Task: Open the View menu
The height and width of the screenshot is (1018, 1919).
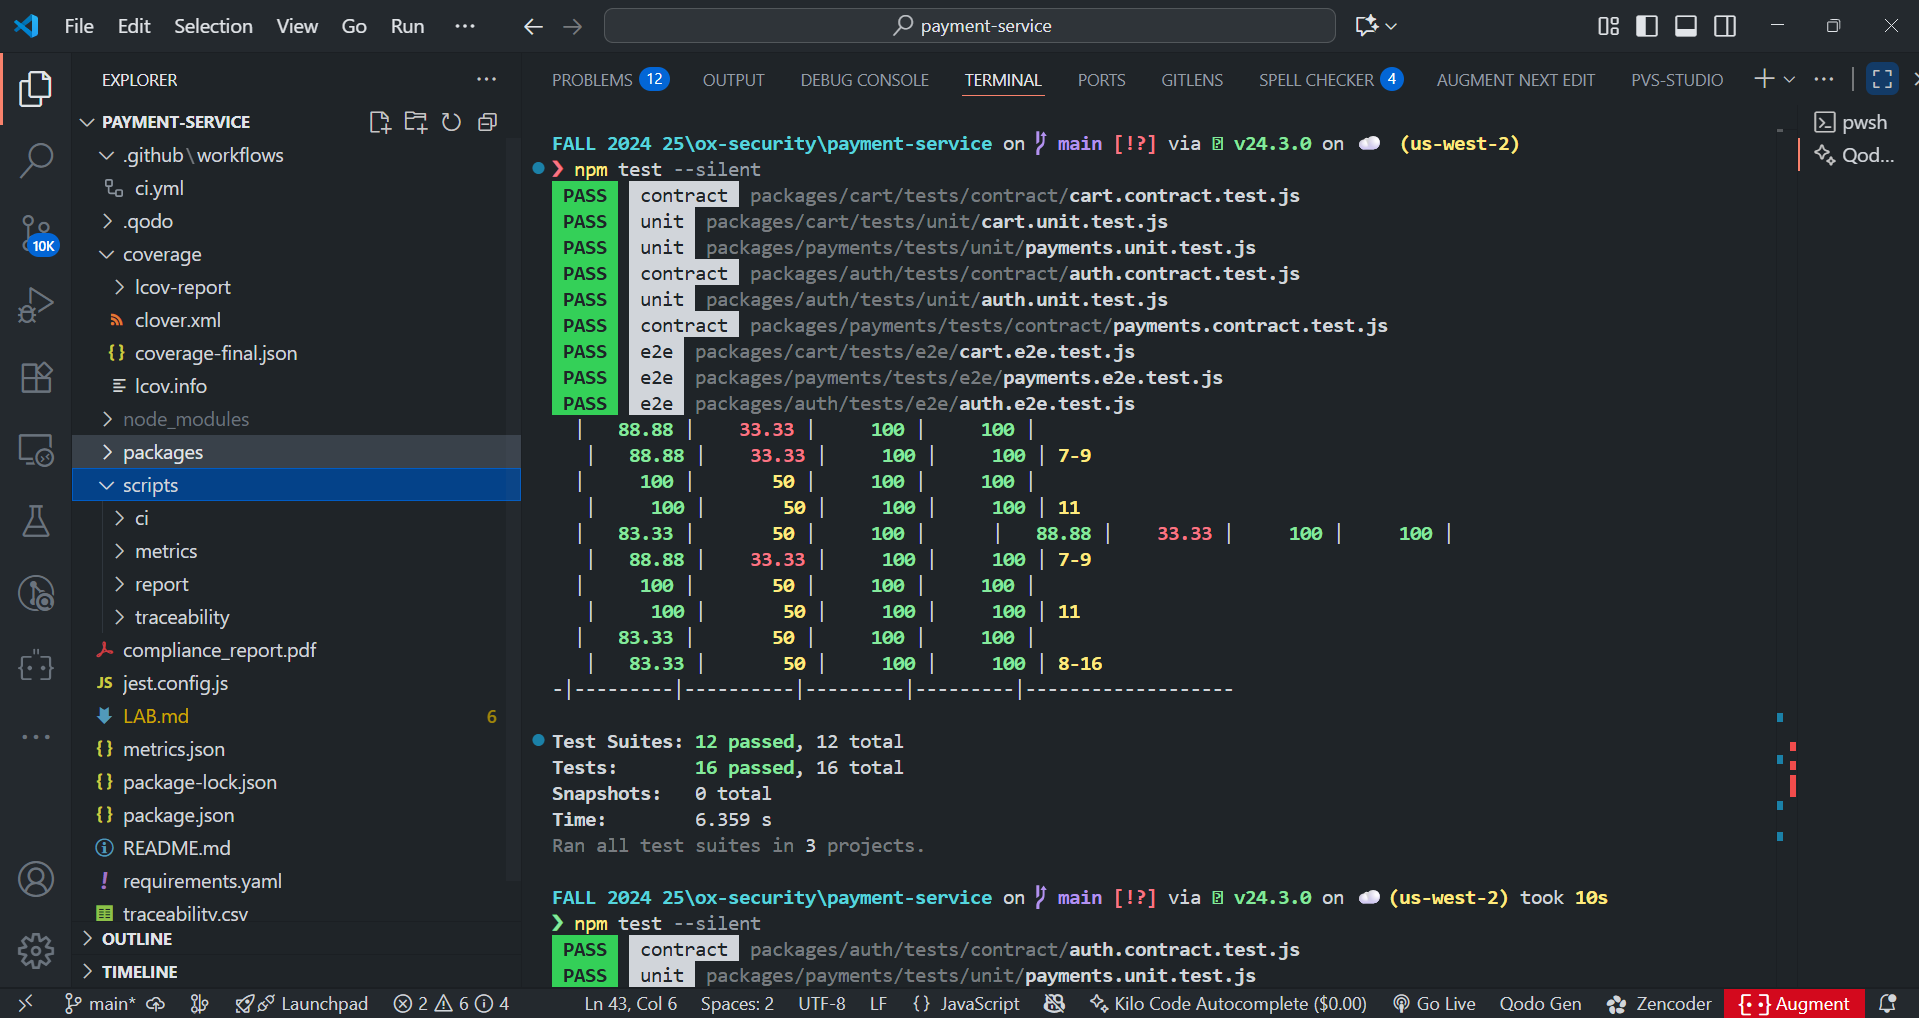Action: [x=296, y=26]
